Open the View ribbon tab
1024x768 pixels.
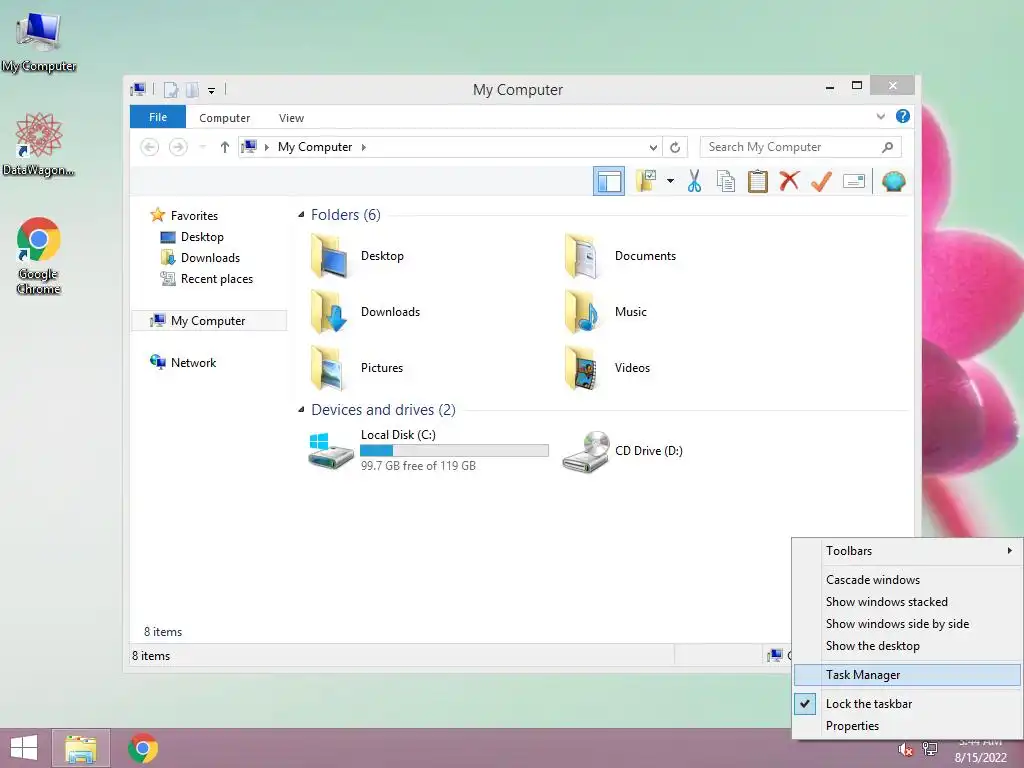pyautogui.click(x=291, y=118)
